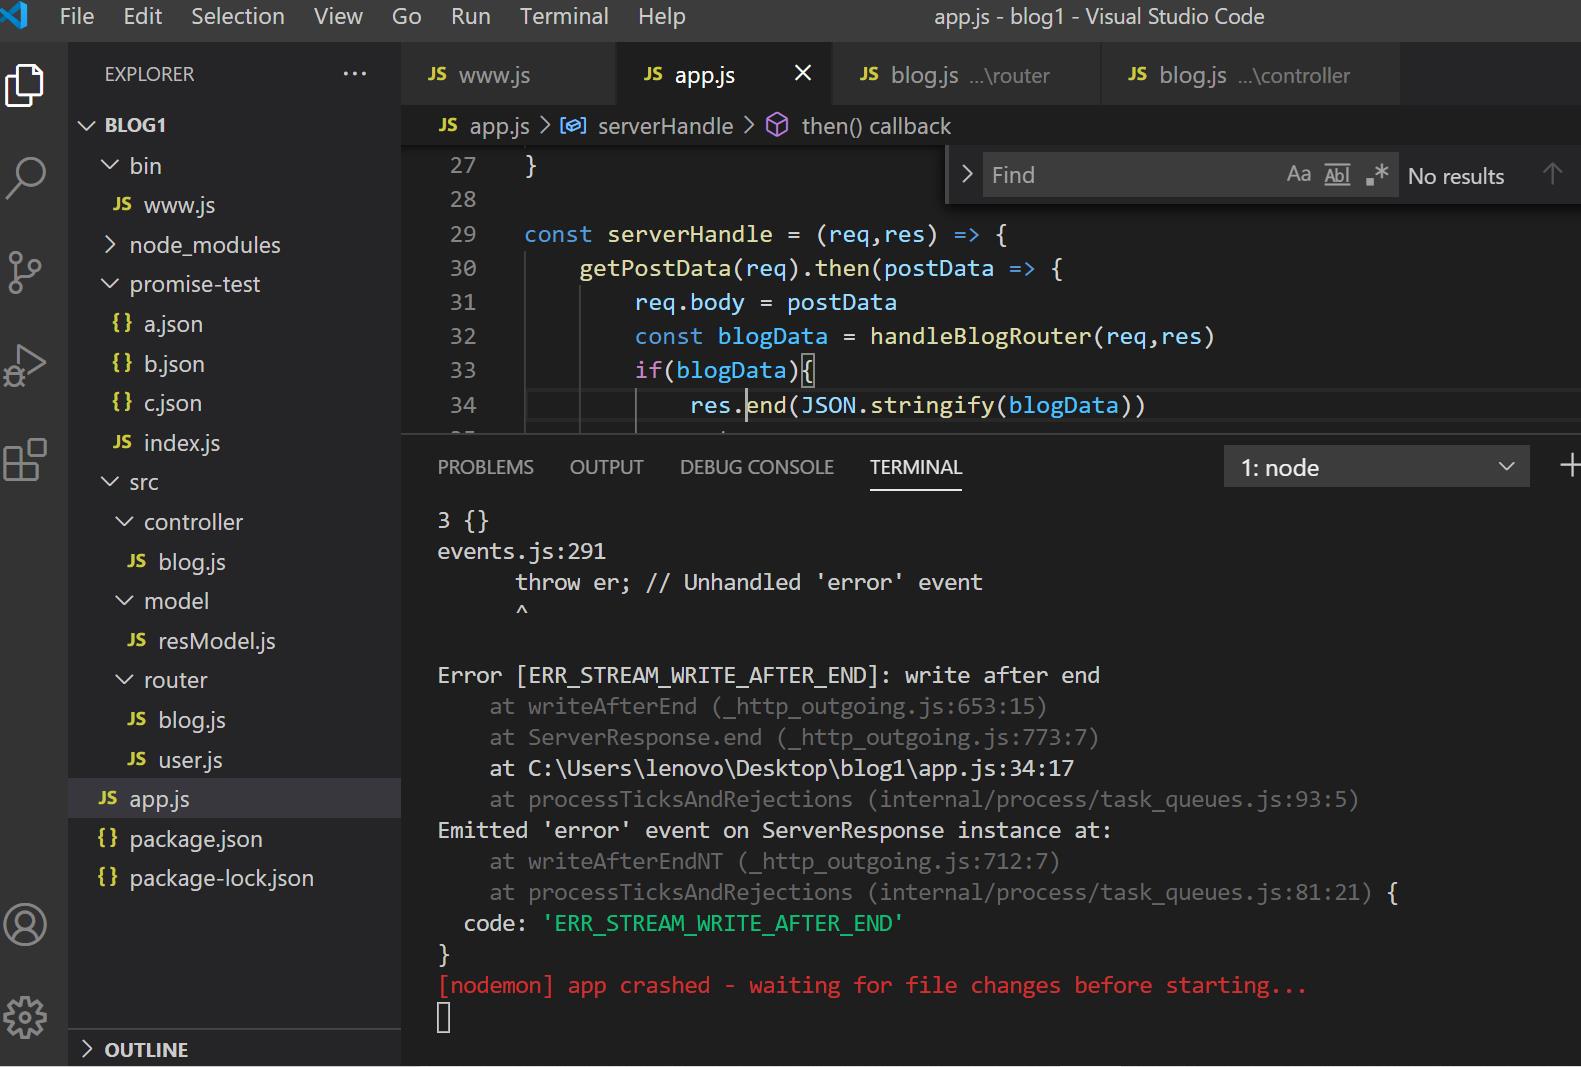The image size is (1581, 1067).
Task: Toggle Use Regular Expression in Find widget
Action: click(1377, 175)
